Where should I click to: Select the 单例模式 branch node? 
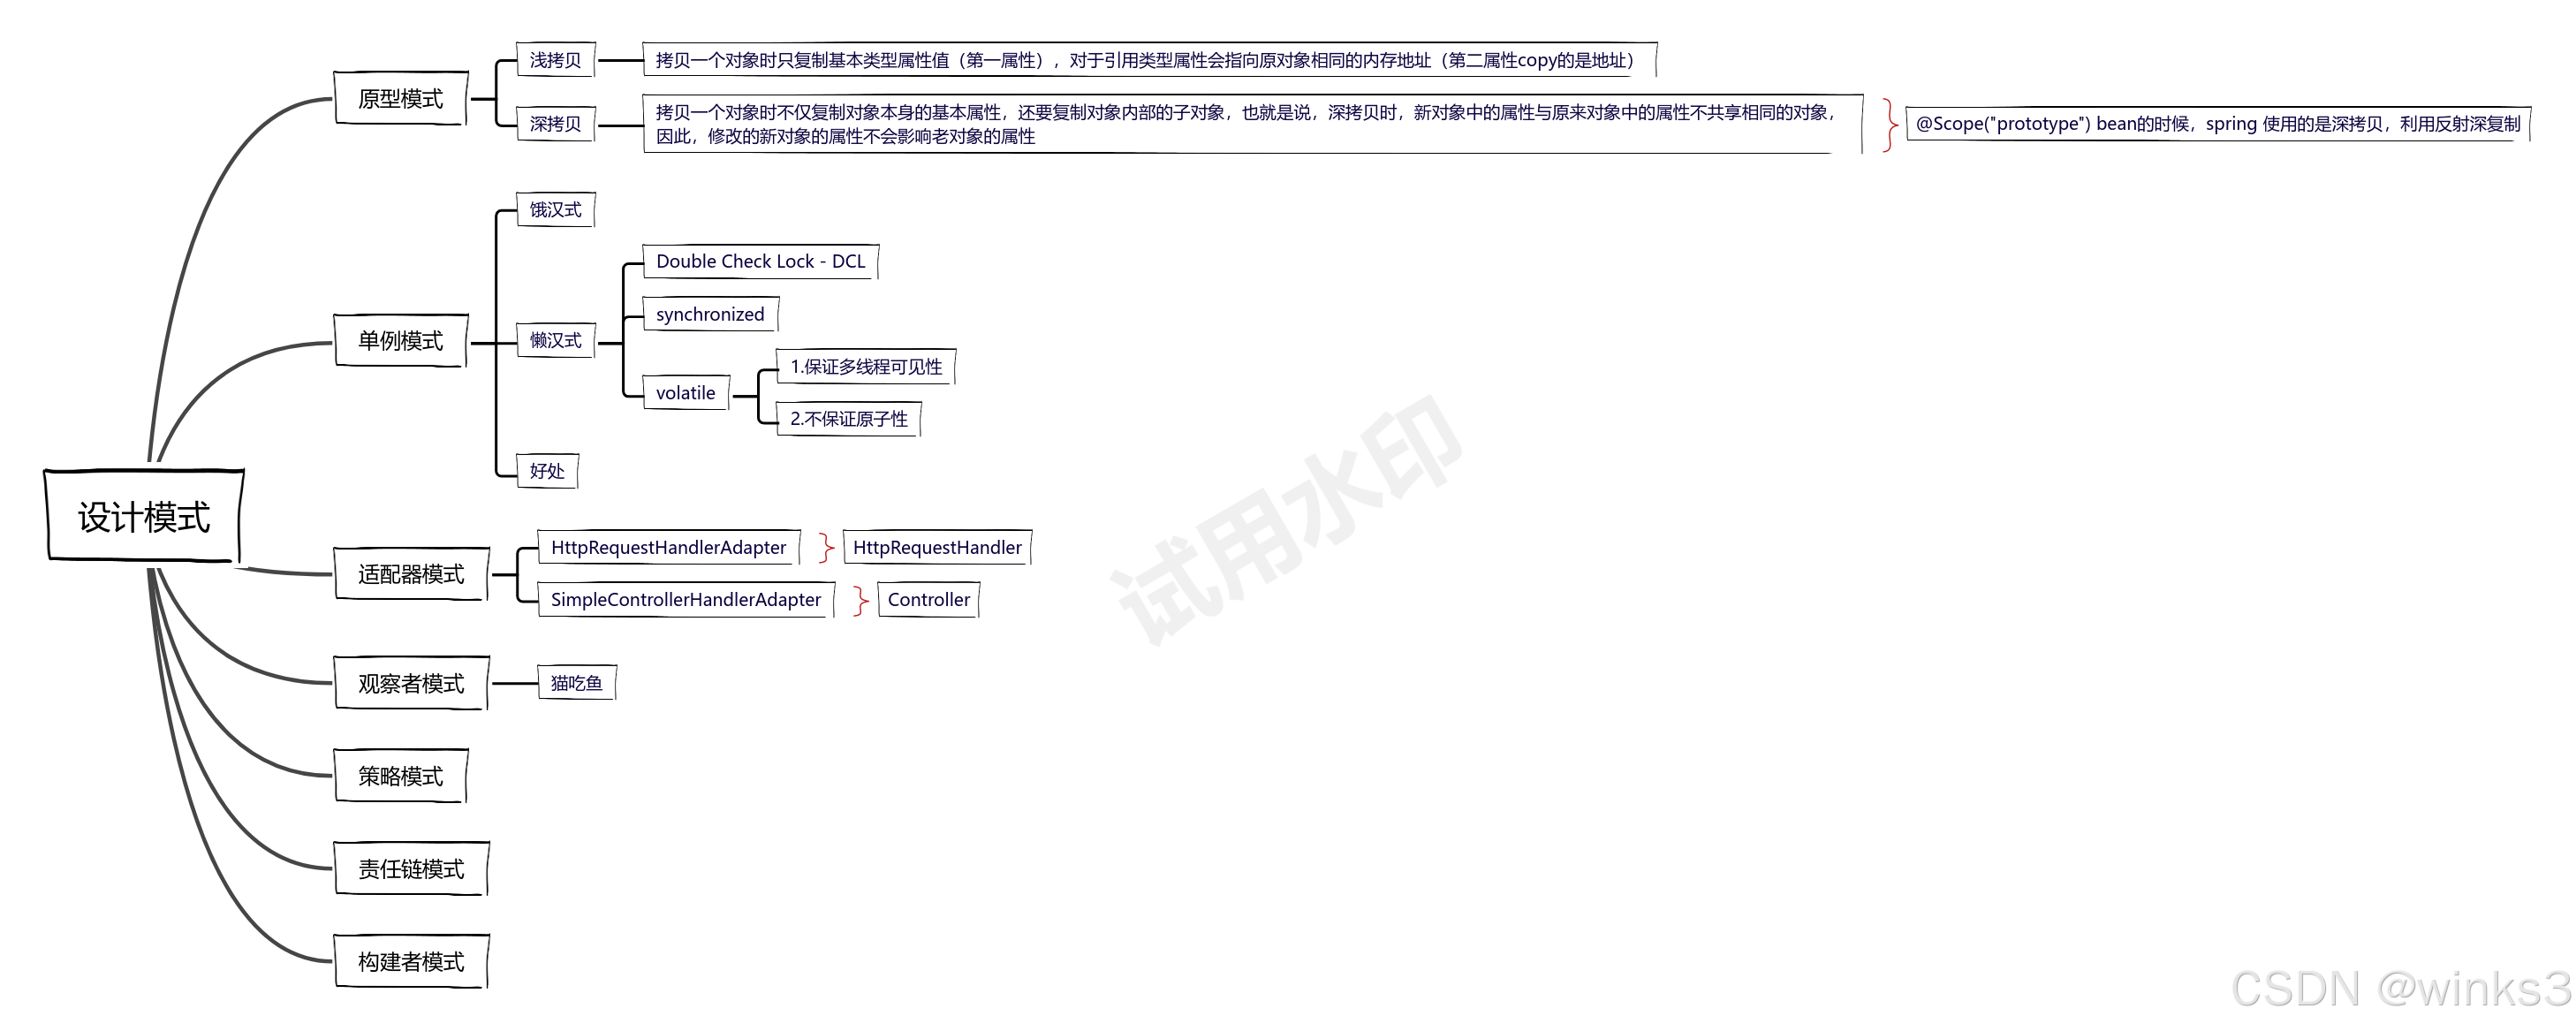click(400, 341)
